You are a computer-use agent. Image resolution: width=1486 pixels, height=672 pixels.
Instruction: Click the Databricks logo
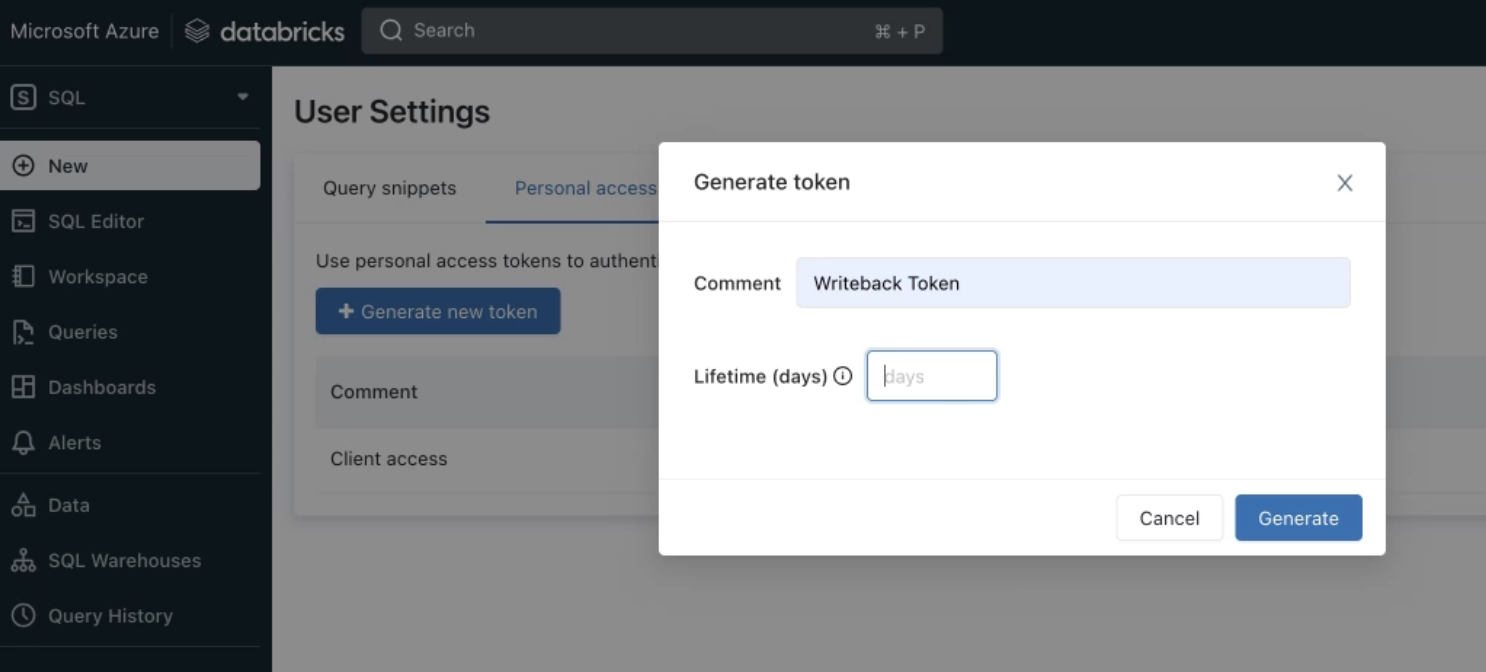click(x=265, y=31)
